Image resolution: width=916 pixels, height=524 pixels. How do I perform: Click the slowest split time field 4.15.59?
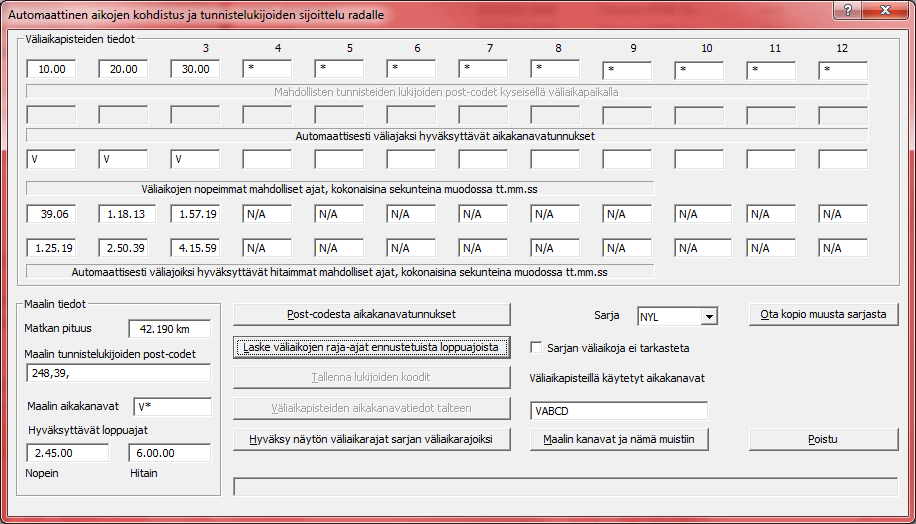[195, 247]
